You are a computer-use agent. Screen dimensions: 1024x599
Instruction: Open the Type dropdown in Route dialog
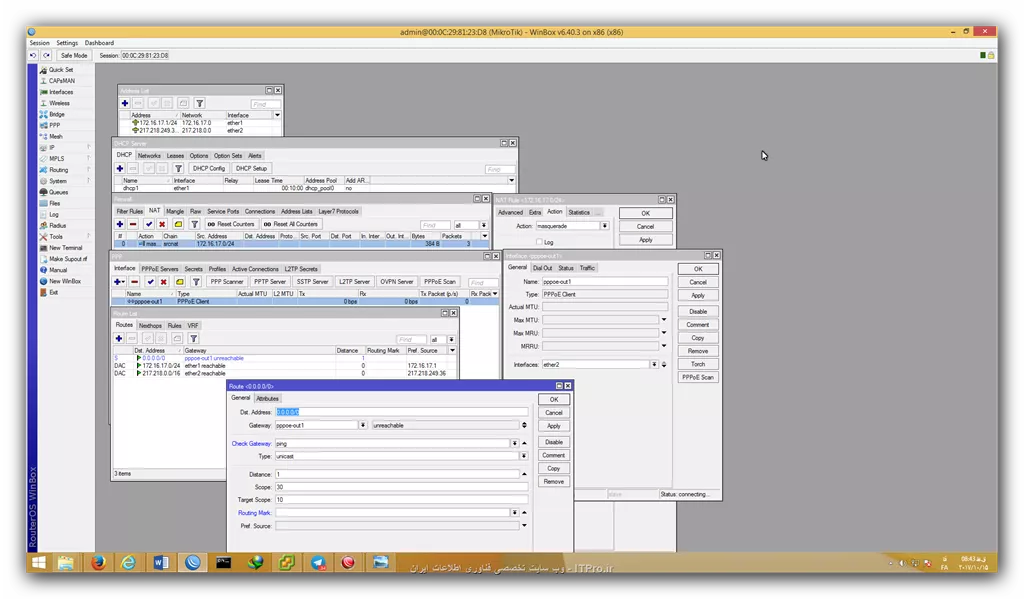point(524,456)
